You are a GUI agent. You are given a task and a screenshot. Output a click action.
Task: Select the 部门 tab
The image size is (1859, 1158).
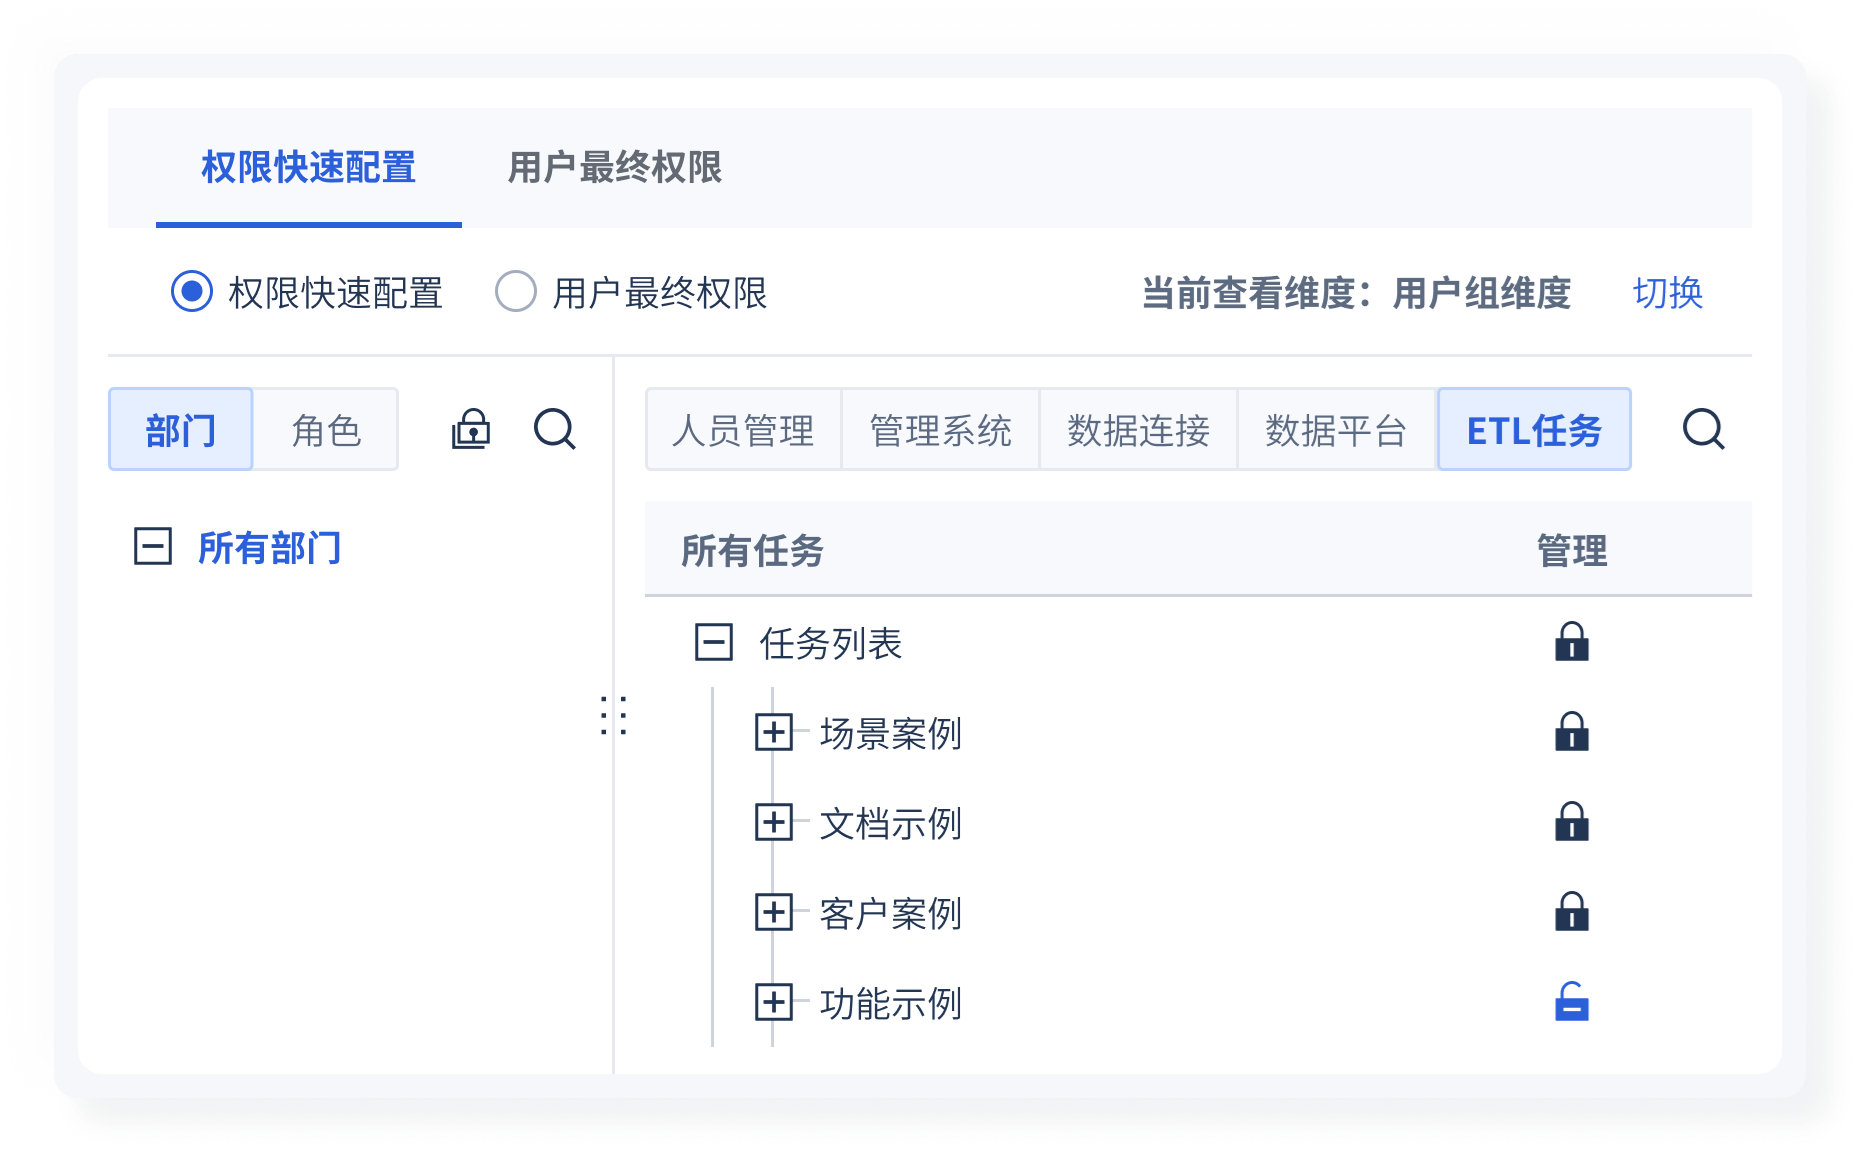pyautogui.click(x=181, y=429)
